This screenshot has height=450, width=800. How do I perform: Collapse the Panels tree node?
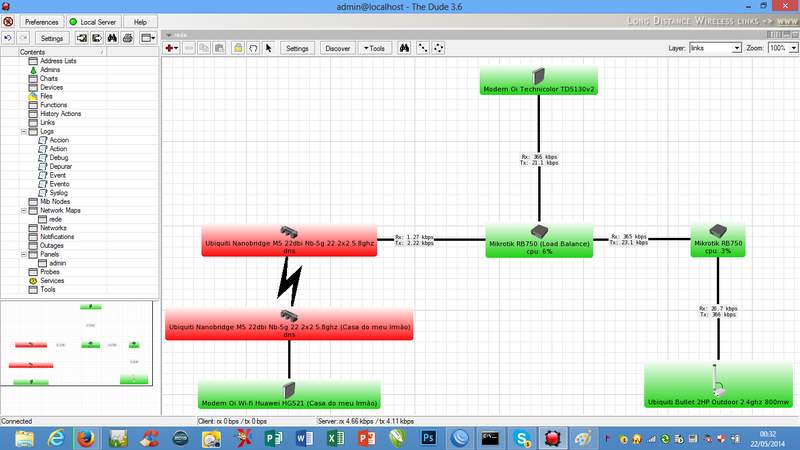(x=23, y=255)
